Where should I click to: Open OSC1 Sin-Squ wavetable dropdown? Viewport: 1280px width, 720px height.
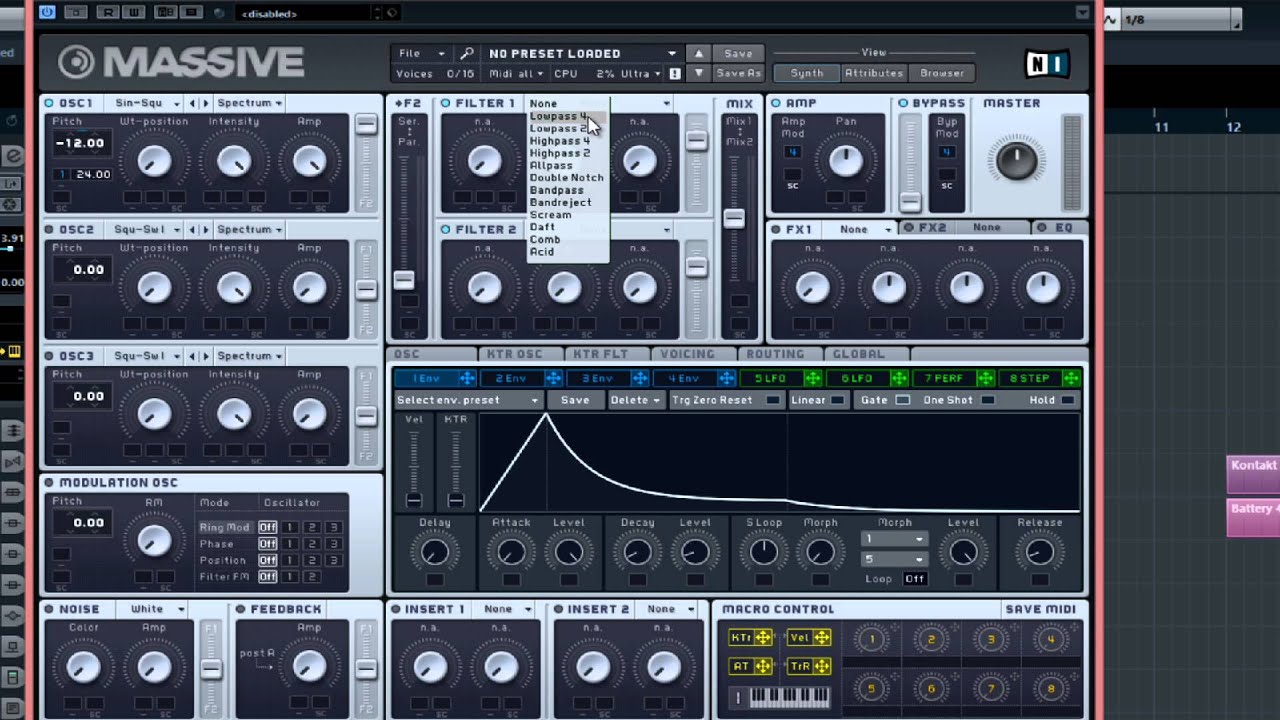(x=147, y=103)
